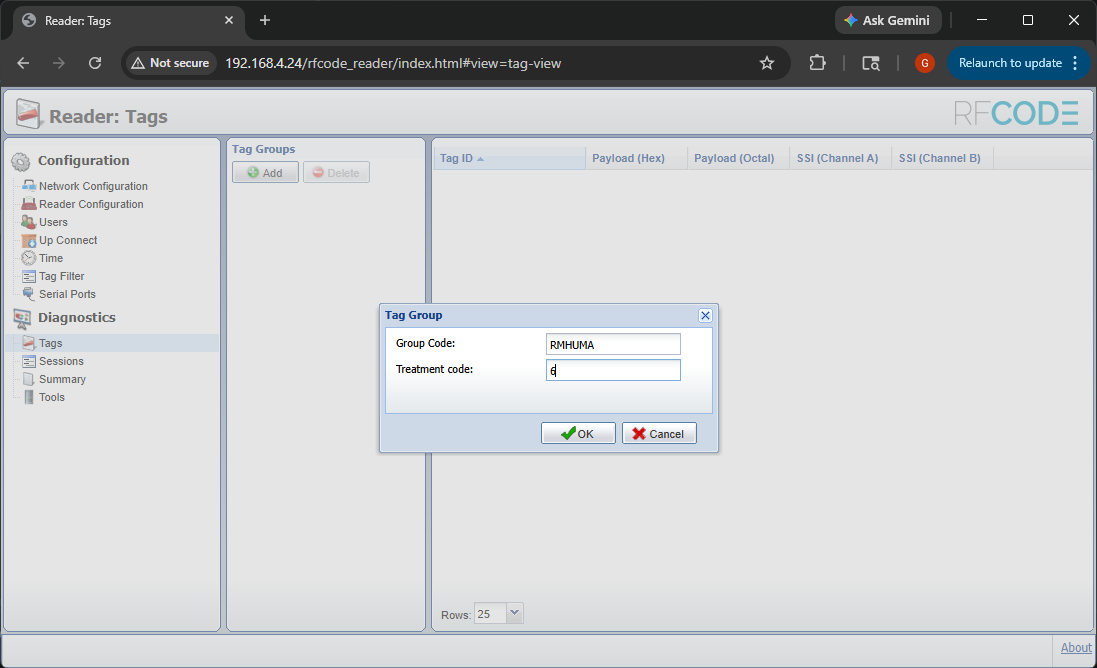Viewport: 1097px width, 668px height.
Task: Click the Summary icon in sidebar
Action: [29, 379]
